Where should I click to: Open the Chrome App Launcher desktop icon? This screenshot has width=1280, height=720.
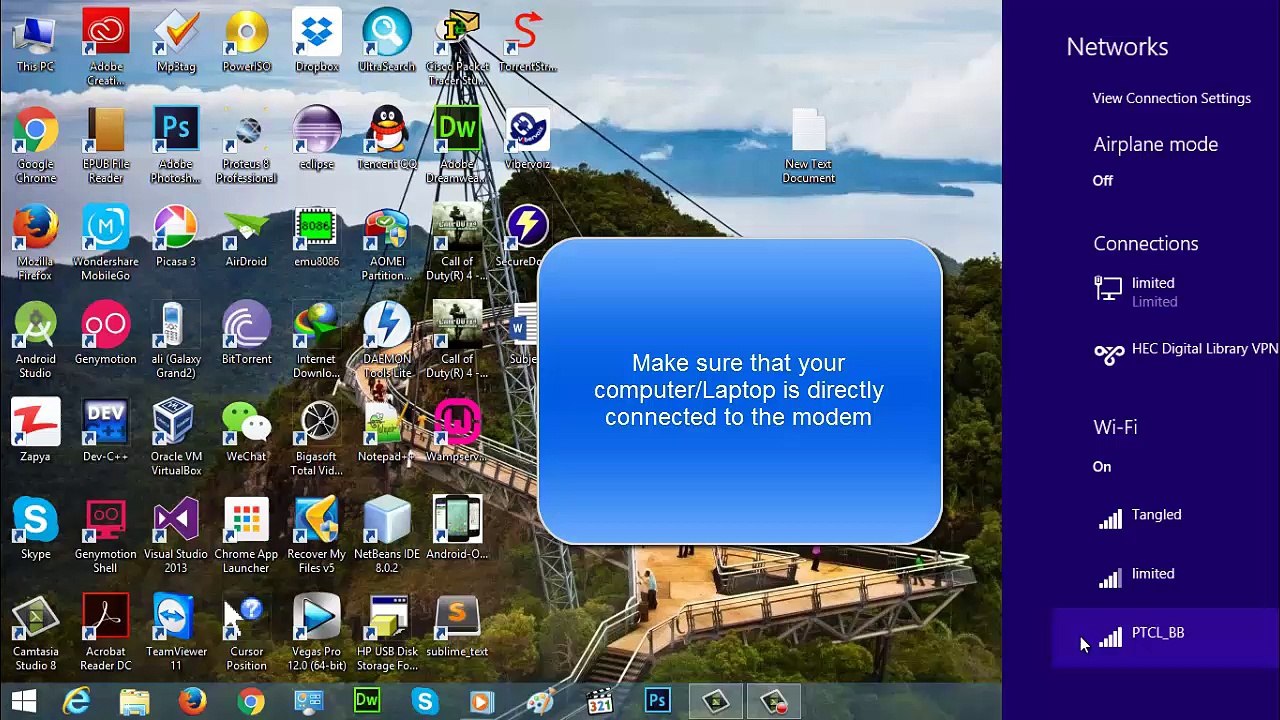coord(246,536)
